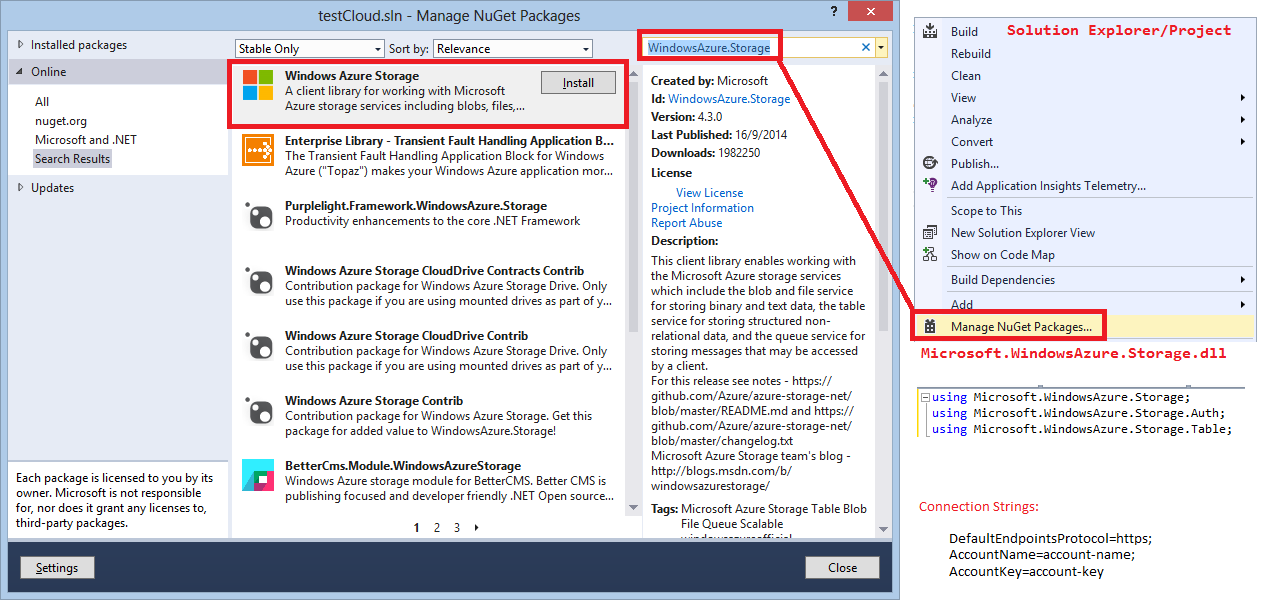Select the All source under Online
Viewport: 1284px width, 600px height.
point(42,101)
